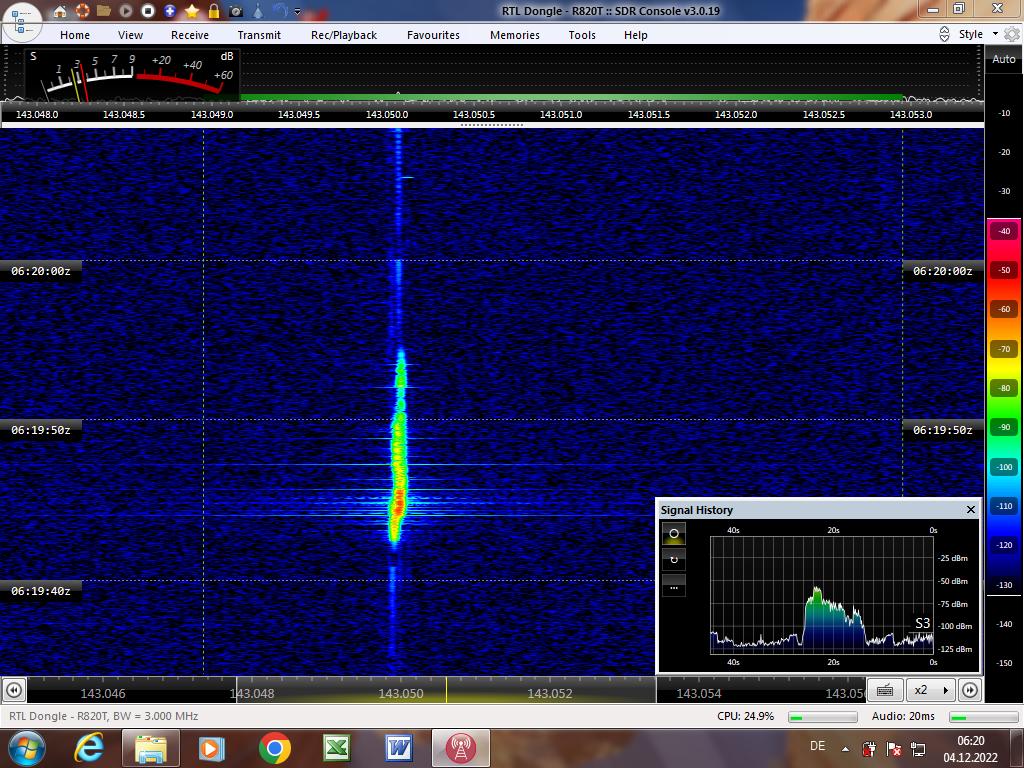Open Excel from the taskbar
Image resolution: width=1024 pixels, height=768 pixels.
[337, 748]
